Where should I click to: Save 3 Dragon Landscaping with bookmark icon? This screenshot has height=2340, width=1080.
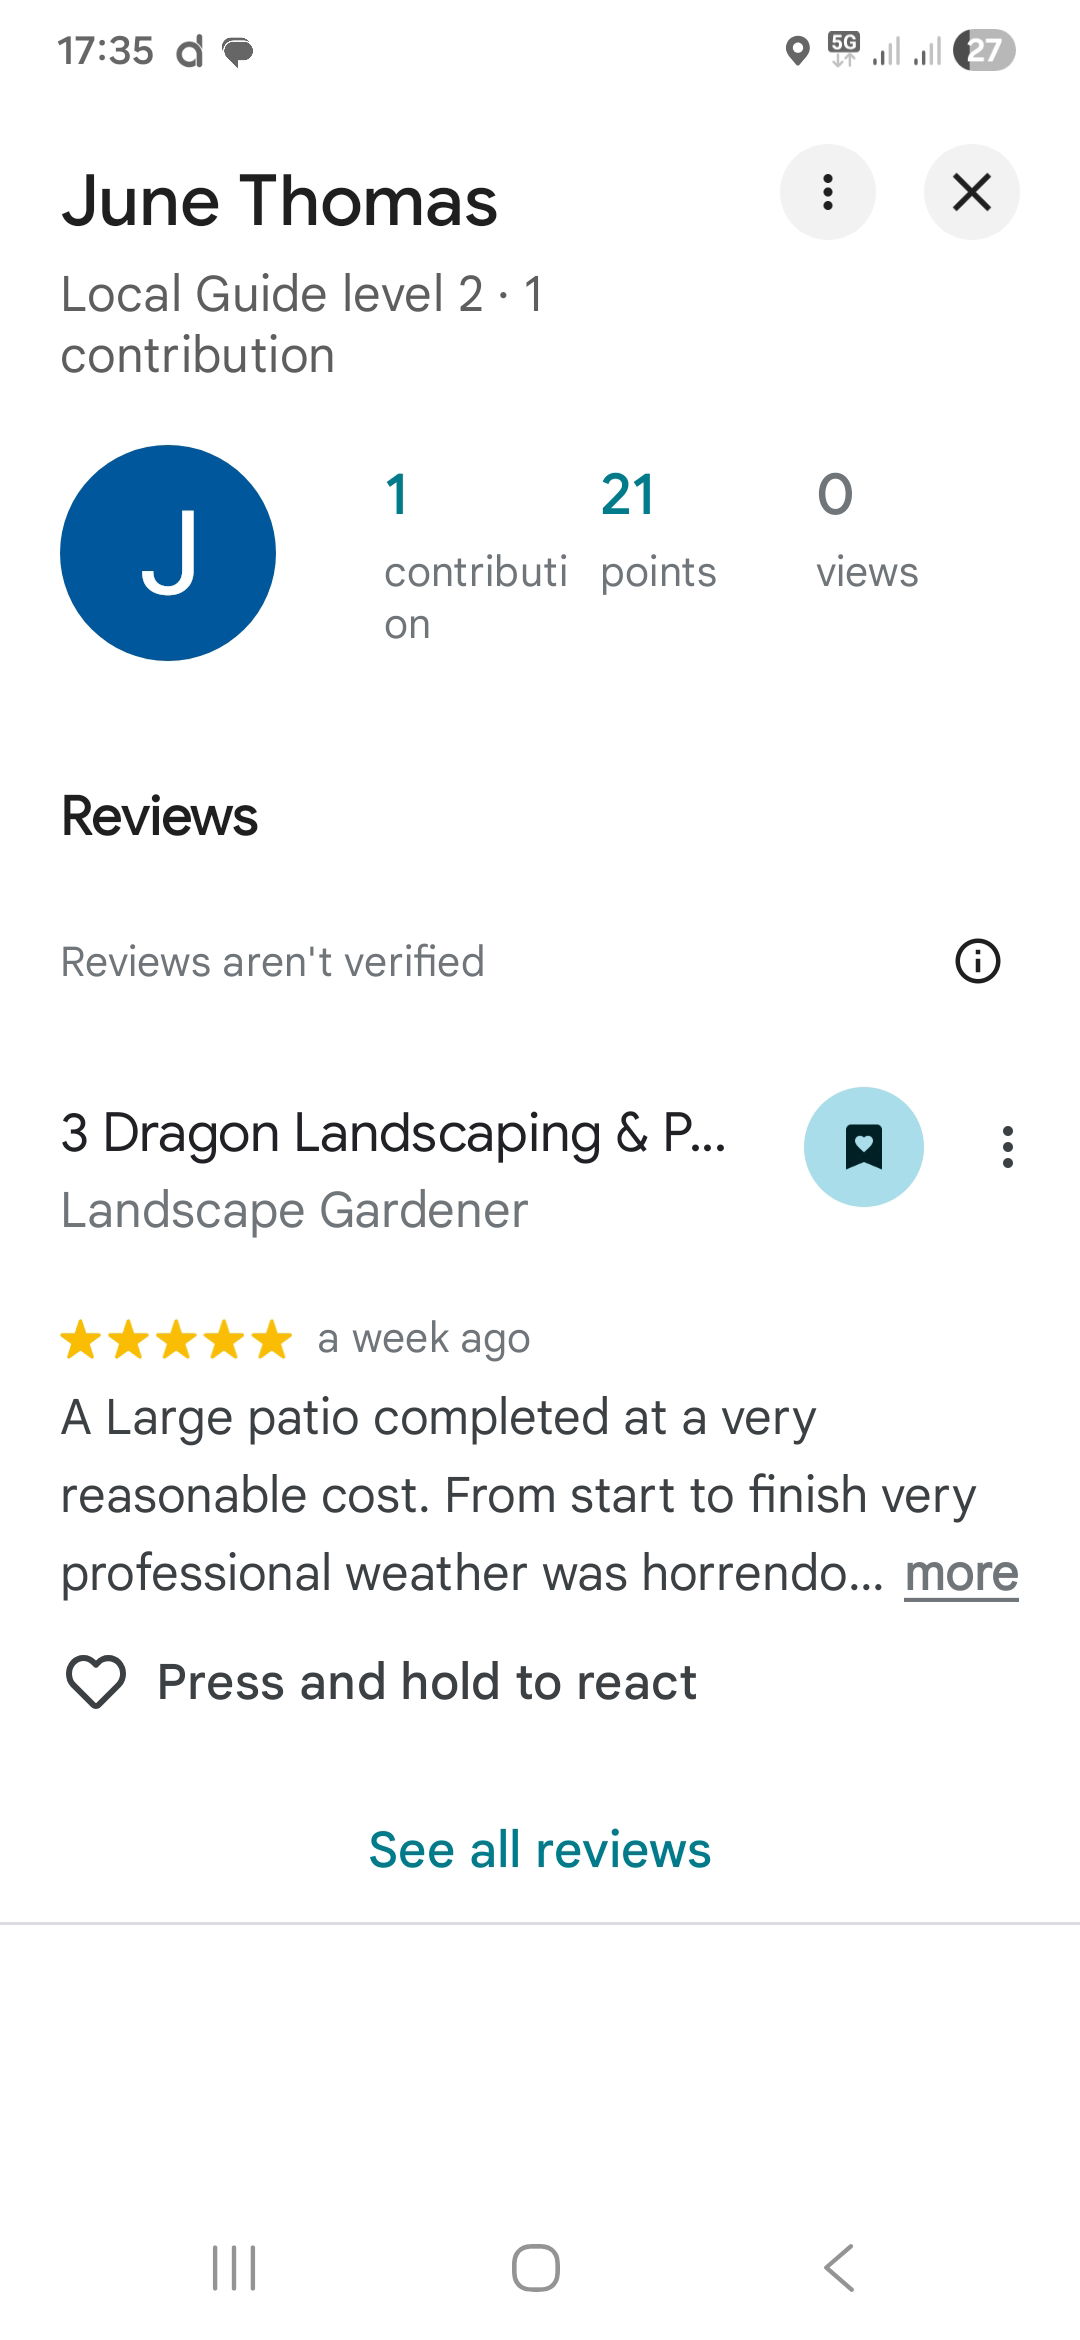coord(863,1147)
